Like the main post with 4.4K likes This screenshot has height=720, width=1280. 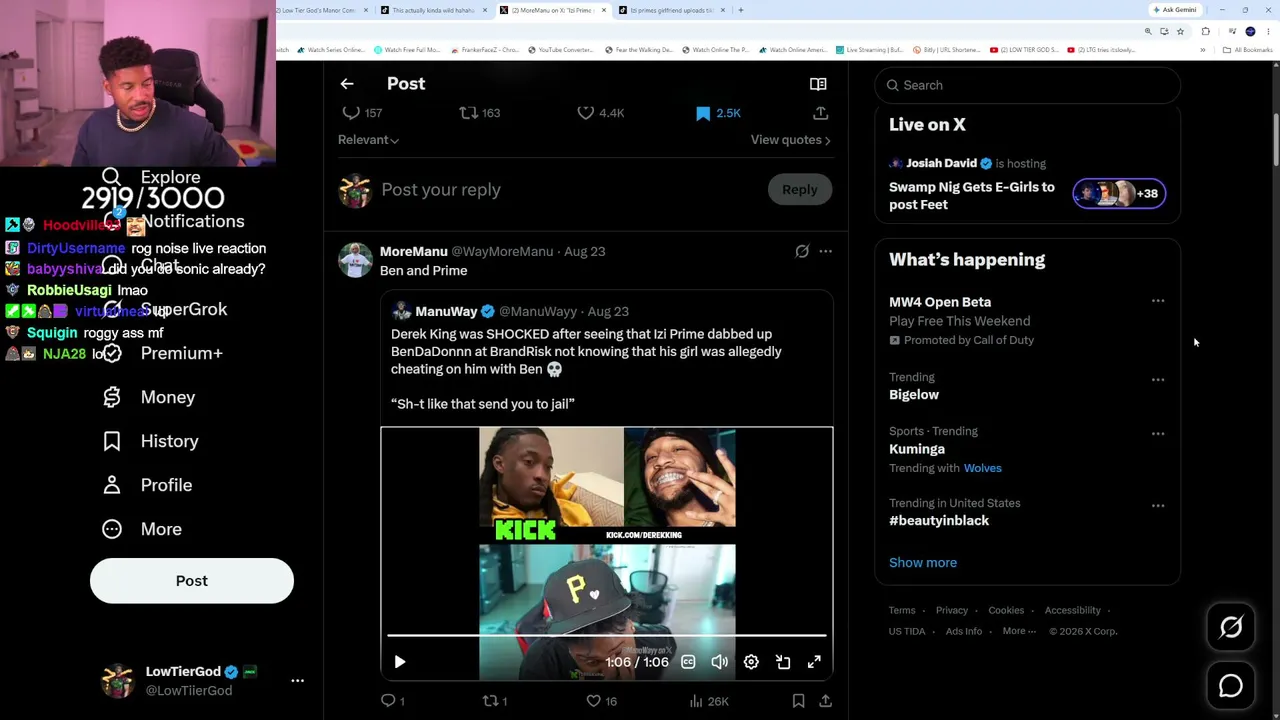click(586, 113)
